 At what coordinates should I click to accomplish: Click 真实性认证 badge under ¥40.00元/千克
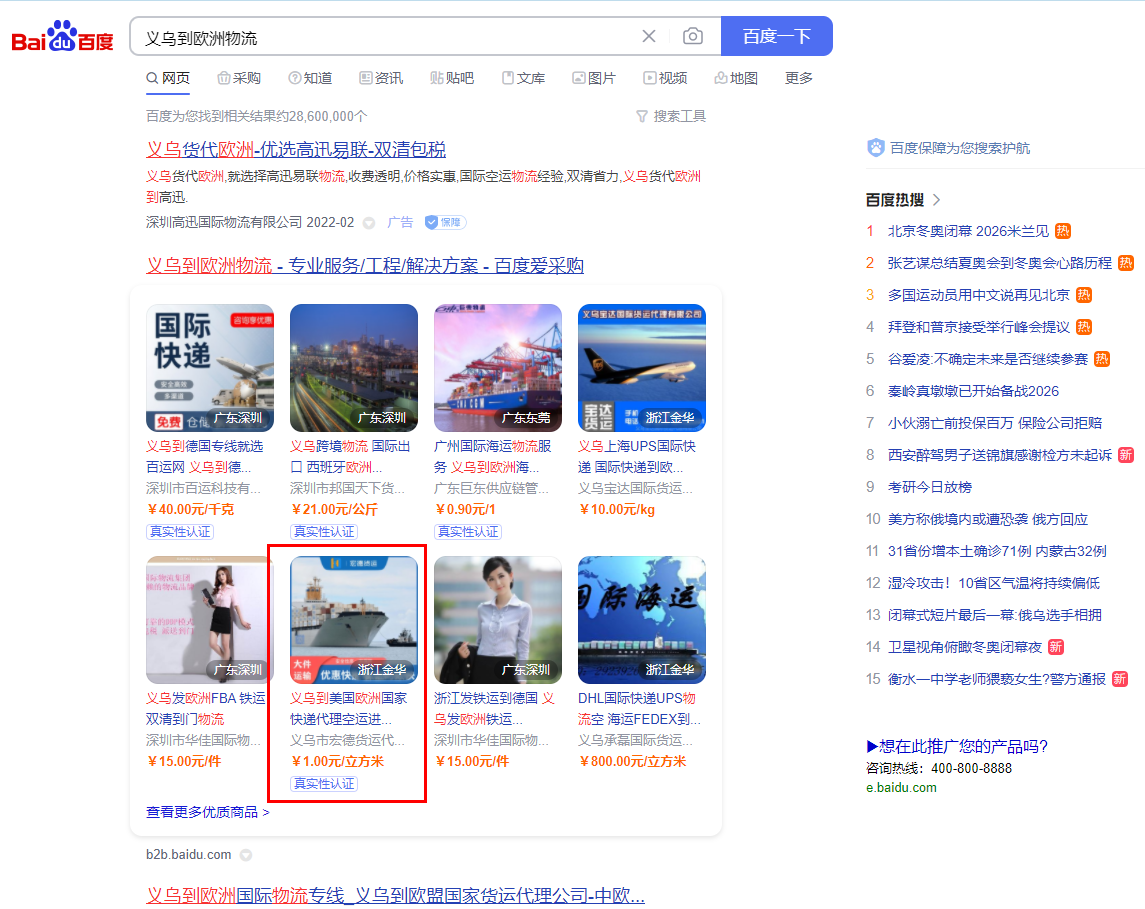click(x=180, y=532)
